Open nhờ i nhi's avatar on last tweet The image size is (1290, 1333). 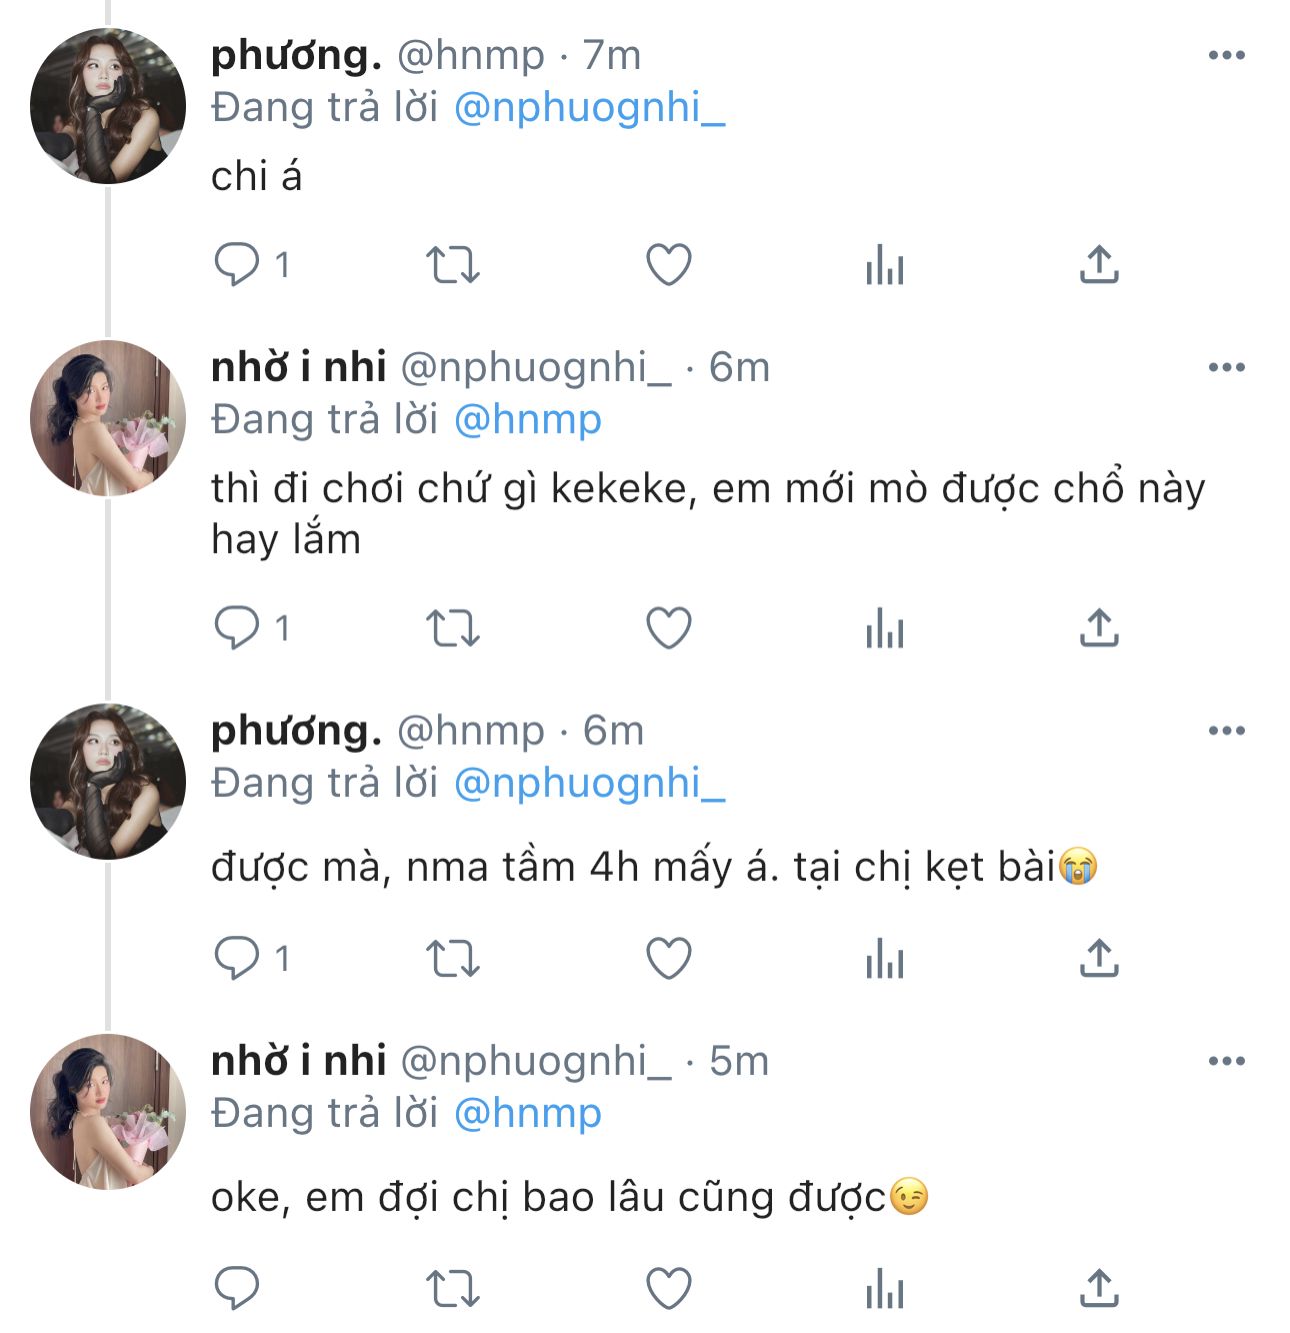click(108, 1111)
